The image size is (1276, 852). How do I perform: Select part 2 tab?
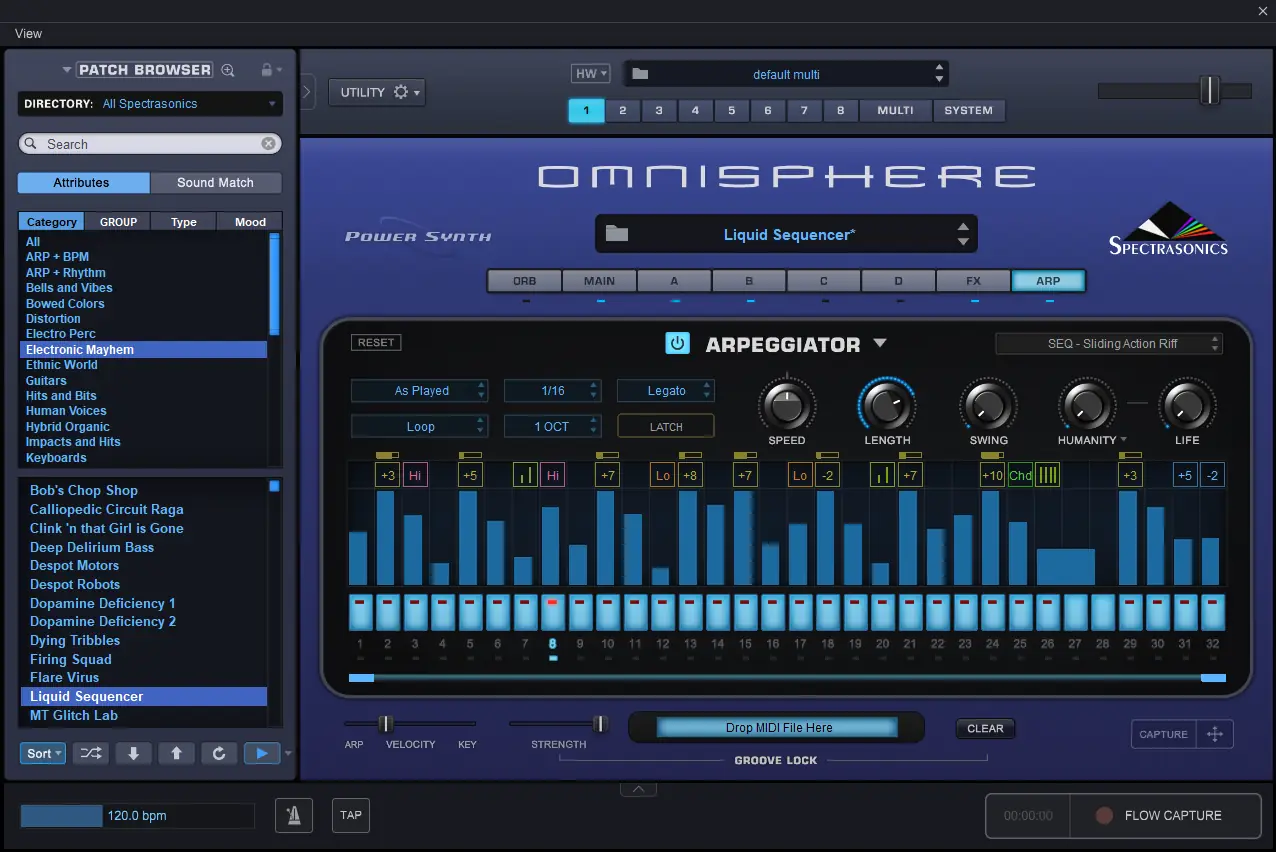[622, 110]
